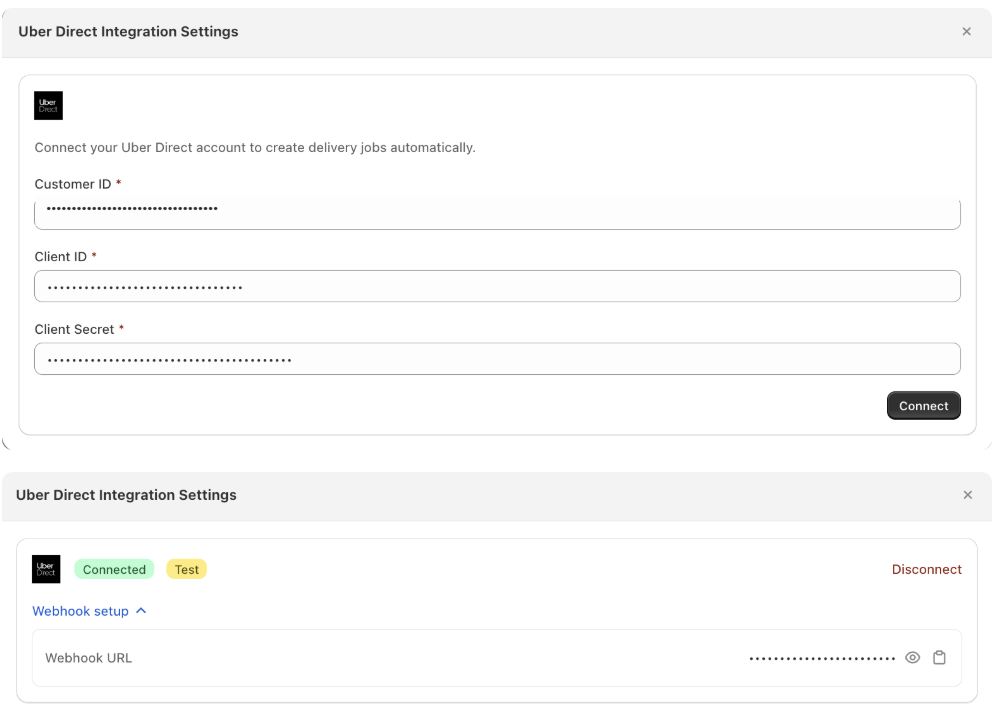Image resolution: width=996 pixels, height=716 pixels.
Task: Click the Client Secret label
Action: click(x=74, y=329)
